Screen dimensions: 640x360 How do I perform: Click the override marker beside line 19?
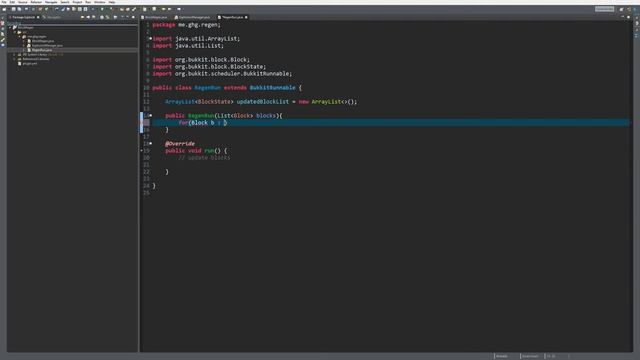tap(142, 151)
